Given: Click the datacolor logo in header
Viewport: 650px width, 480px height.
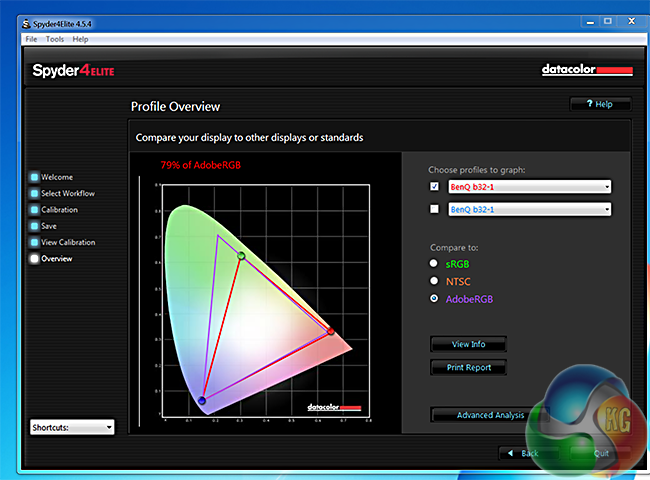Looking at the screenshot, I should tap(587, 70).
